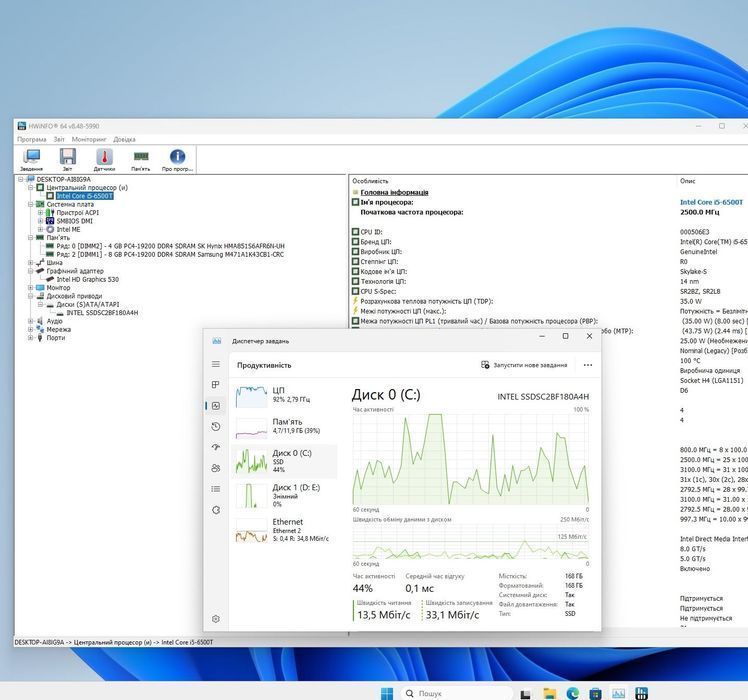Viewport: 748px width, 700px height.
Task: Maximize the Task Manager window
Action: click(x=565, y=336)
